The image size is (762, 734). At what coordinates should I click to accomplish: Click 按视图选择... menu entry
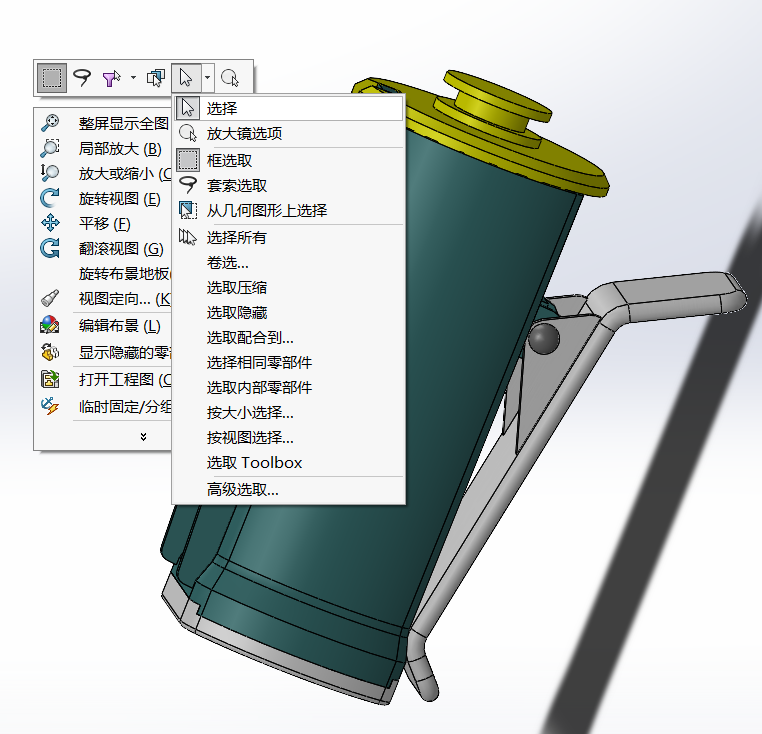290,437
